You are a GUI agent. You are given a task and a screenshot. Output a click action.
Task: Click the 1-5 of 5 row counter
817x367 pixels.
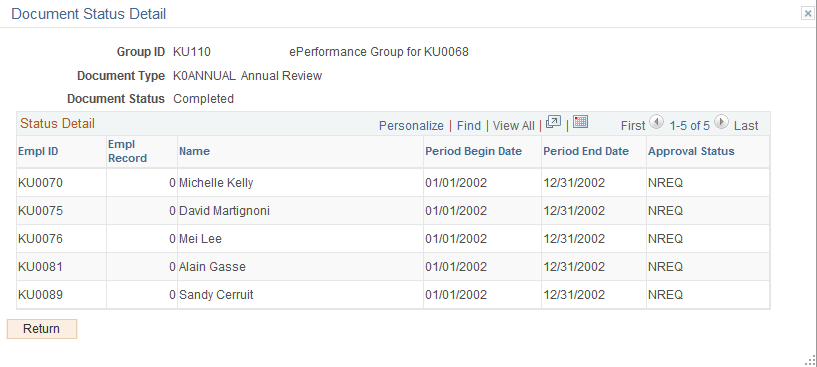point(689,126)
